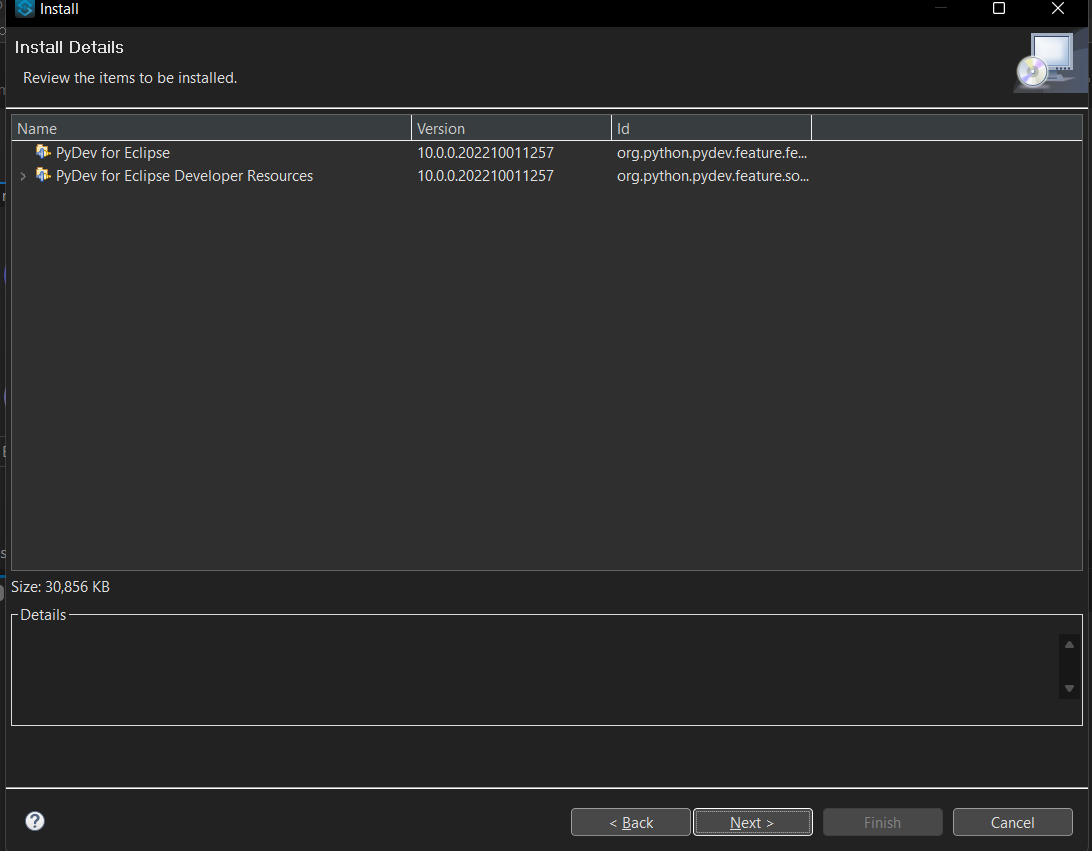This screenshot has width=1092, height=851.
Task: Sort items by Version column header
Action: (511, 128)
